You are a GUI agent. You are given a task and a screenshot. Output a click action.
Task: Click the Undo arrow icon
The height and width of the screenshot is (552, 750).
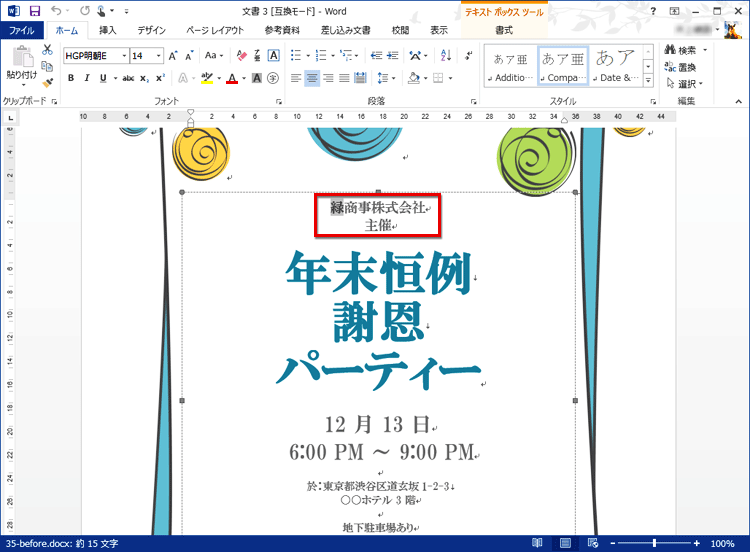[x=56, y=11]
